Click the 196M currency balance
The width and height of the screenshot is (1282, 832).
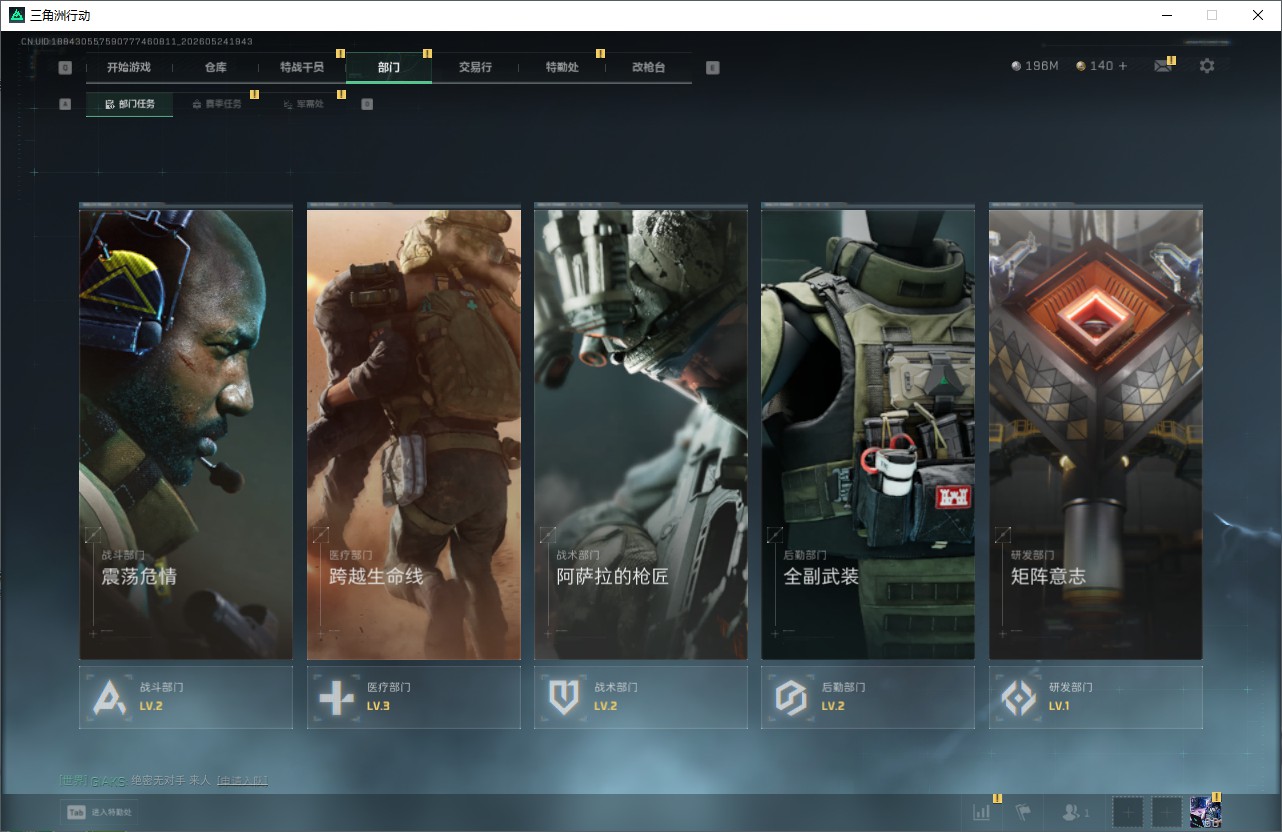point(1034,66)
